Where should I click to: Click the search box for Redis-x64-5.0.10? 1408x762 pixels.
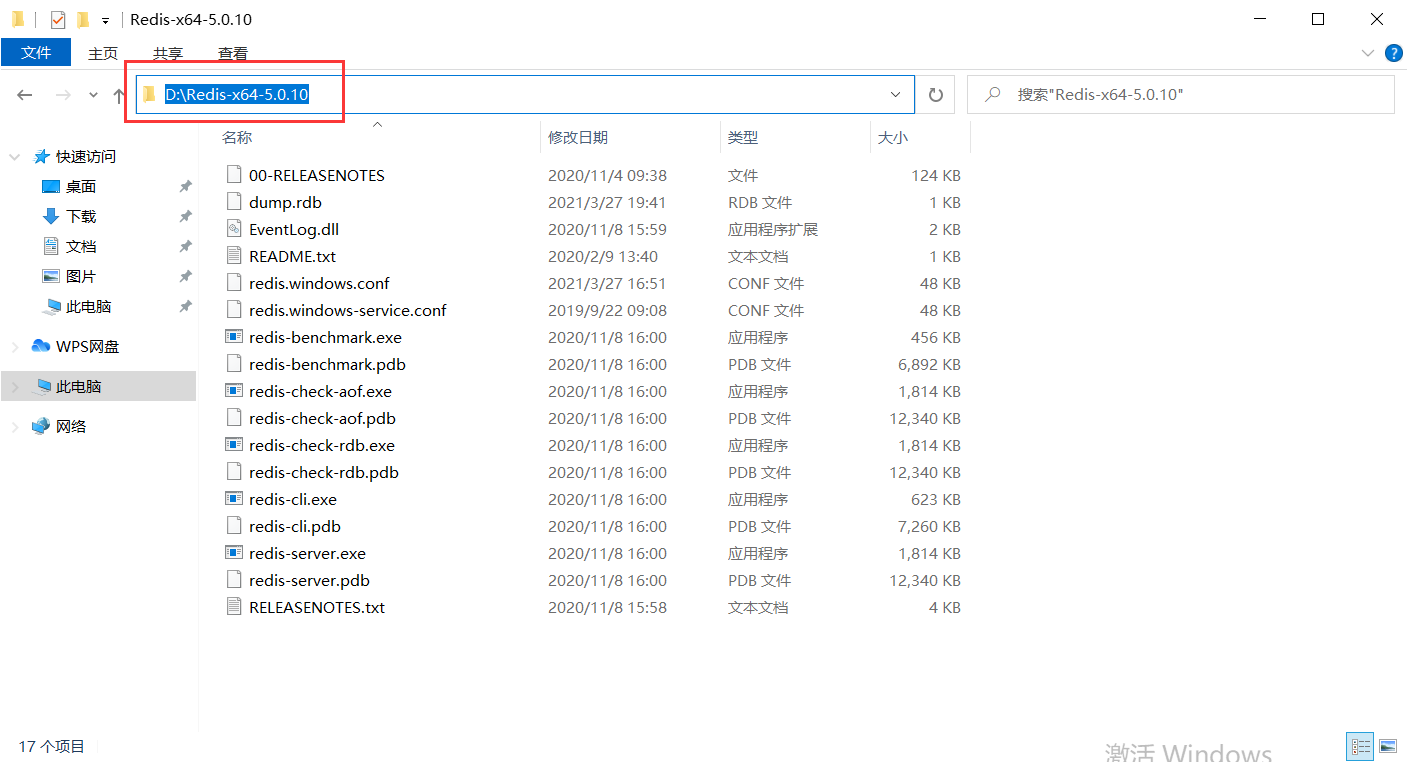click(1181, 94)
